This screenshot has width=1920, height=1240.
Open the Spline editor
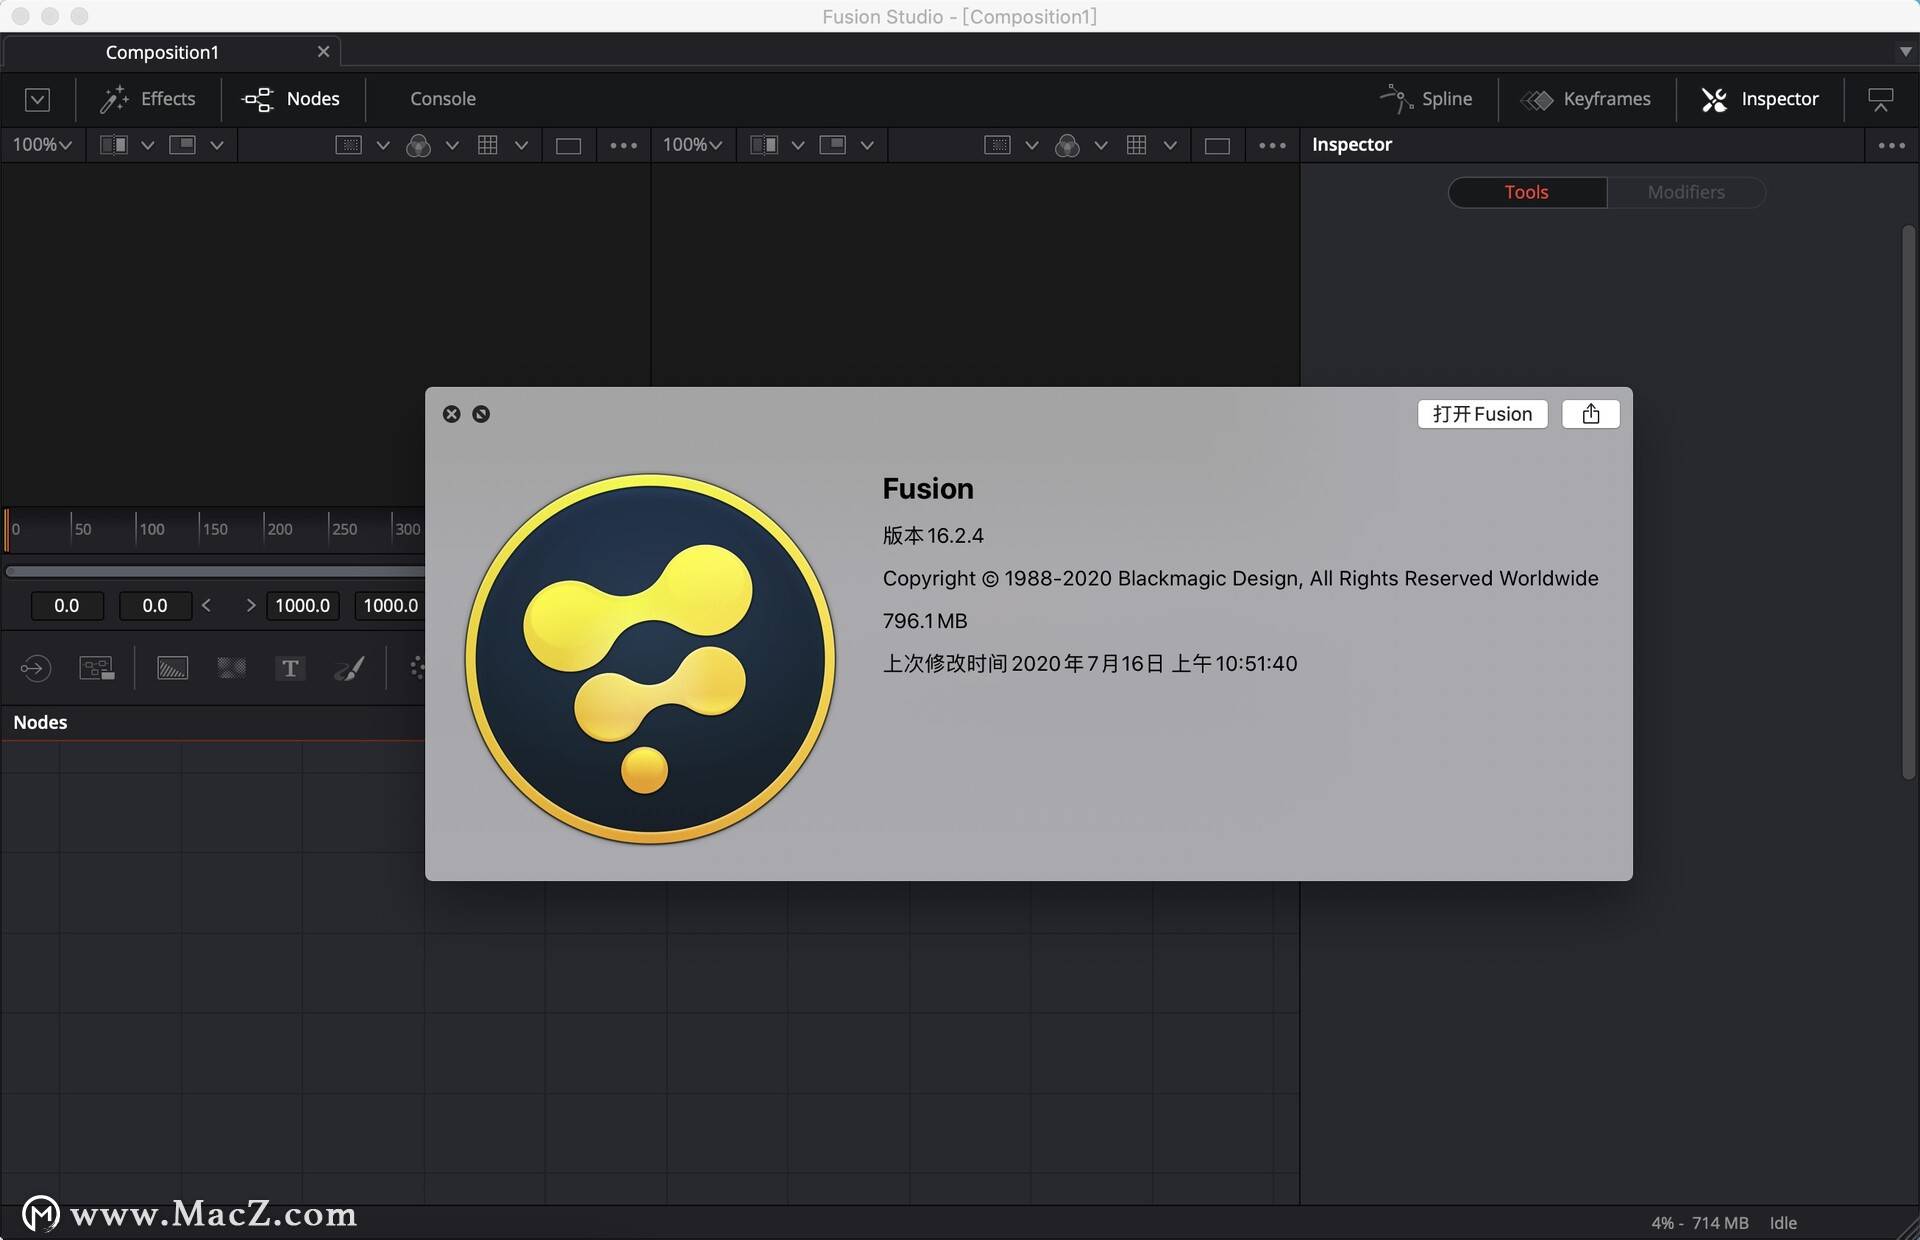1426,99
